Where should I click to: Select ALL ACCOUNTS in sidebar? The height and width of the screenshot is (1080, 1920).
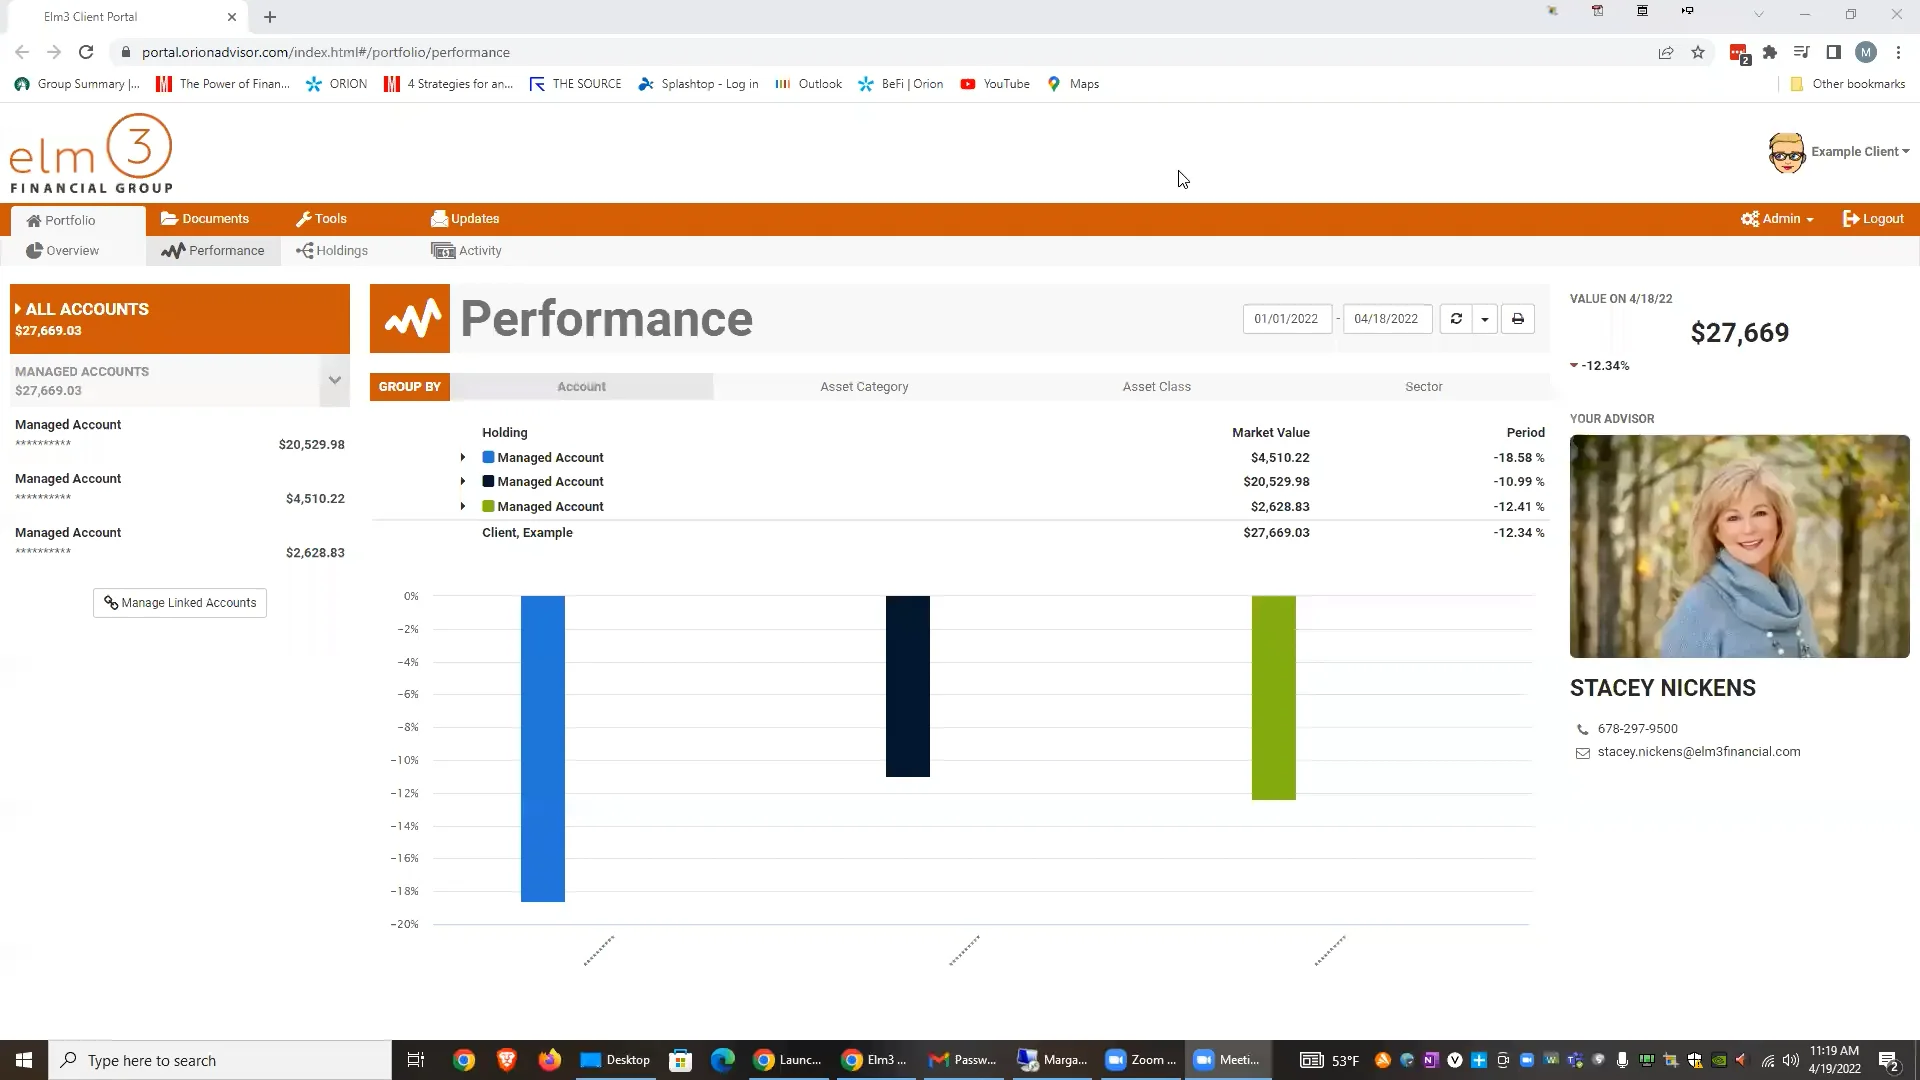tap(180, 319)
